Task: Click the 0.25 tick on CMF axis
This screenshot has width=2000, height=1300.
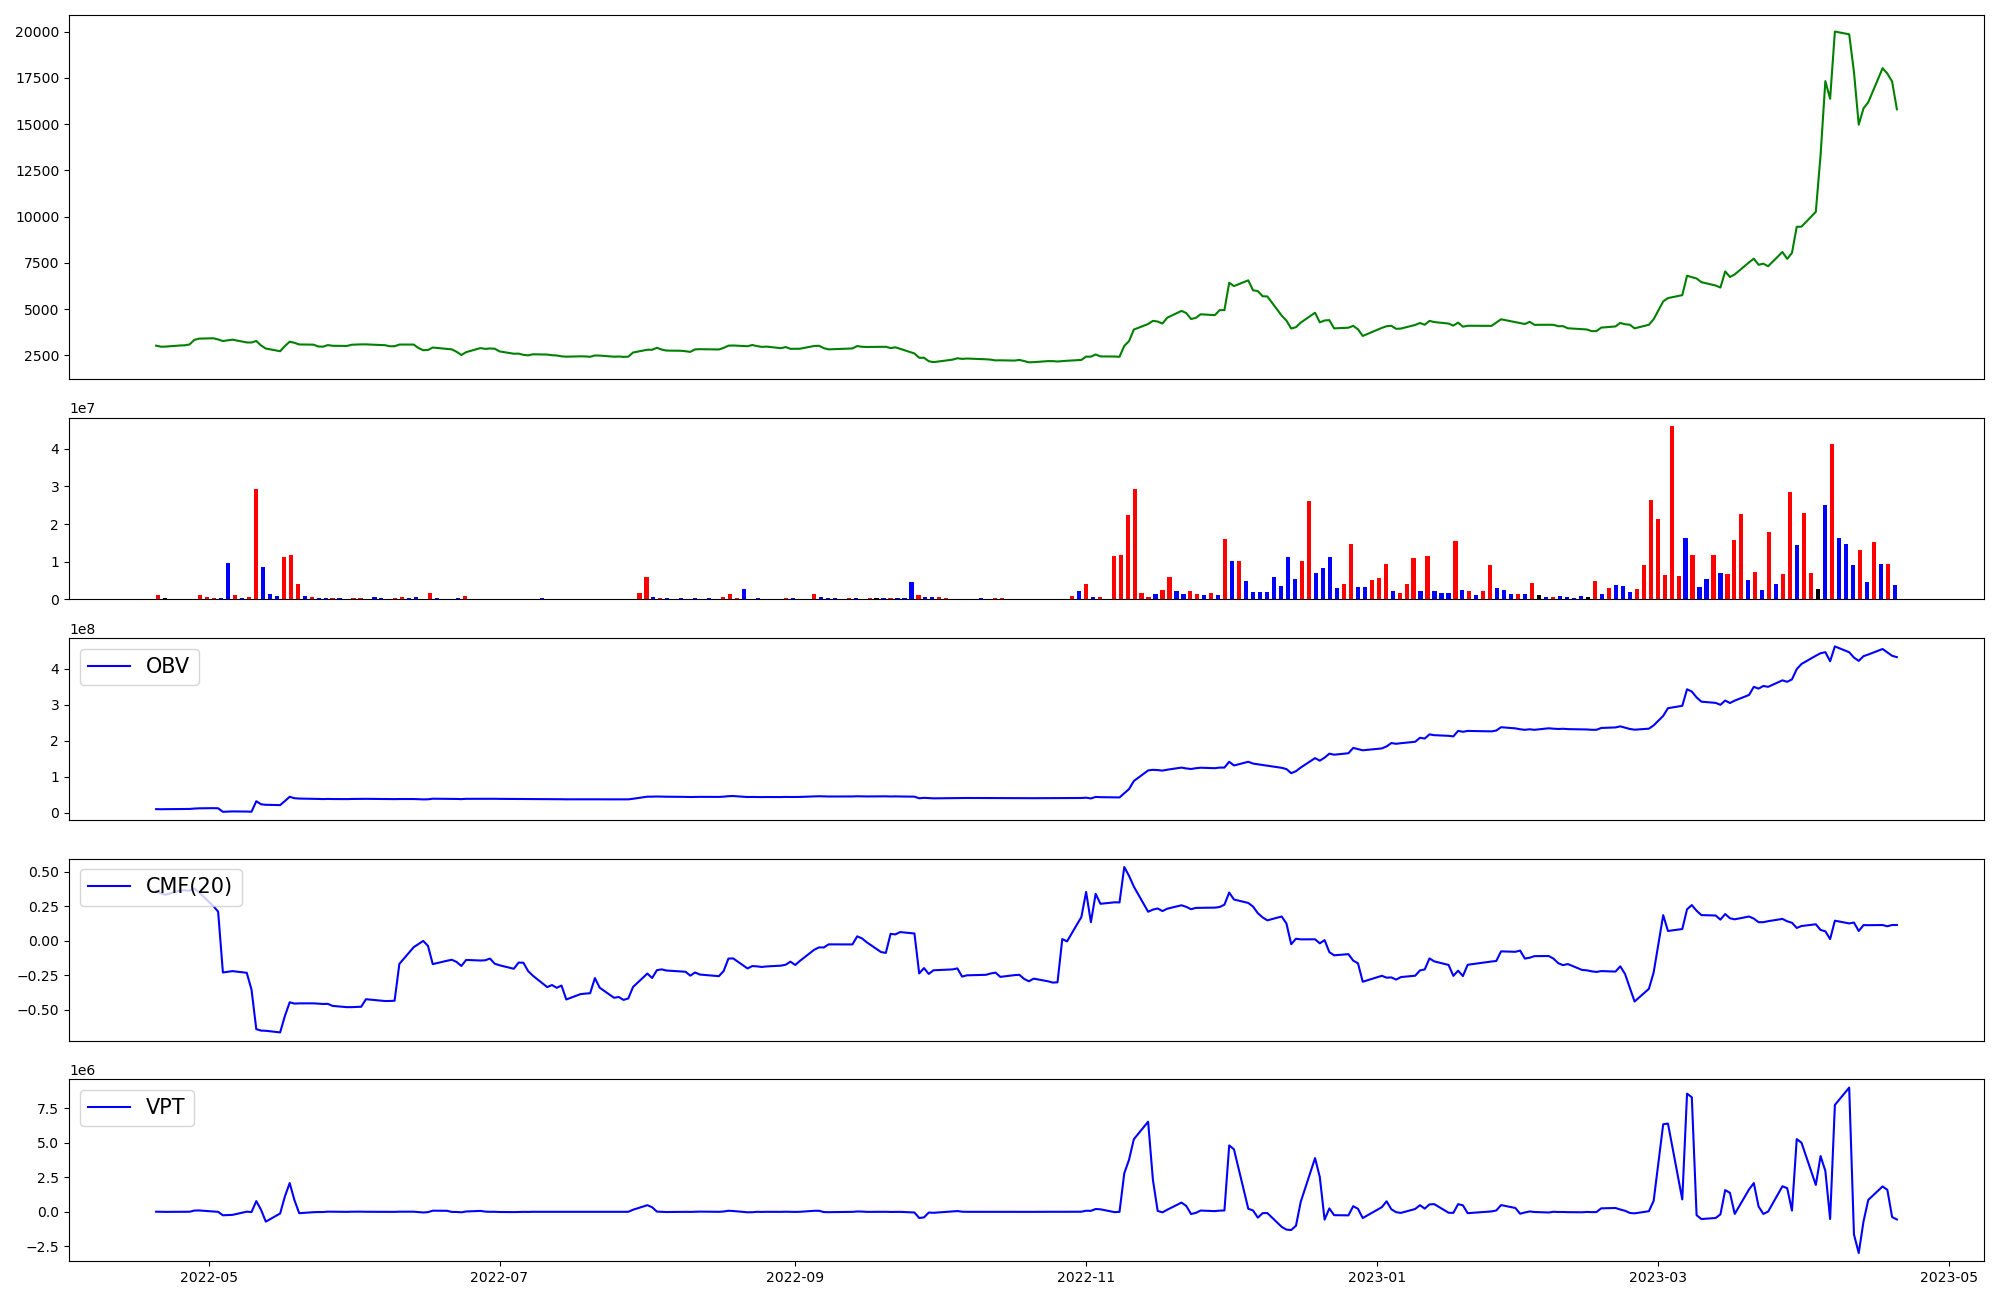Action: click(43, 907)
